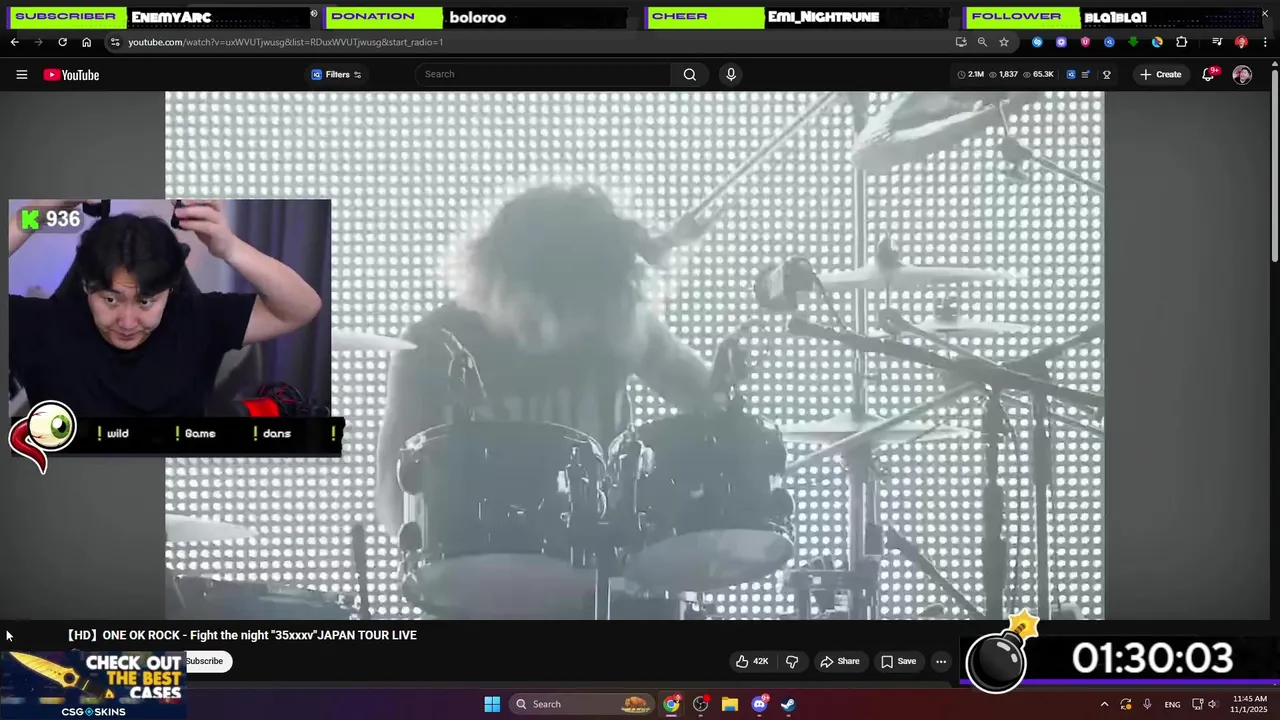1280x720 pixels.
Task: Open the Chrome profile avatar
Action: (1241, 42)
